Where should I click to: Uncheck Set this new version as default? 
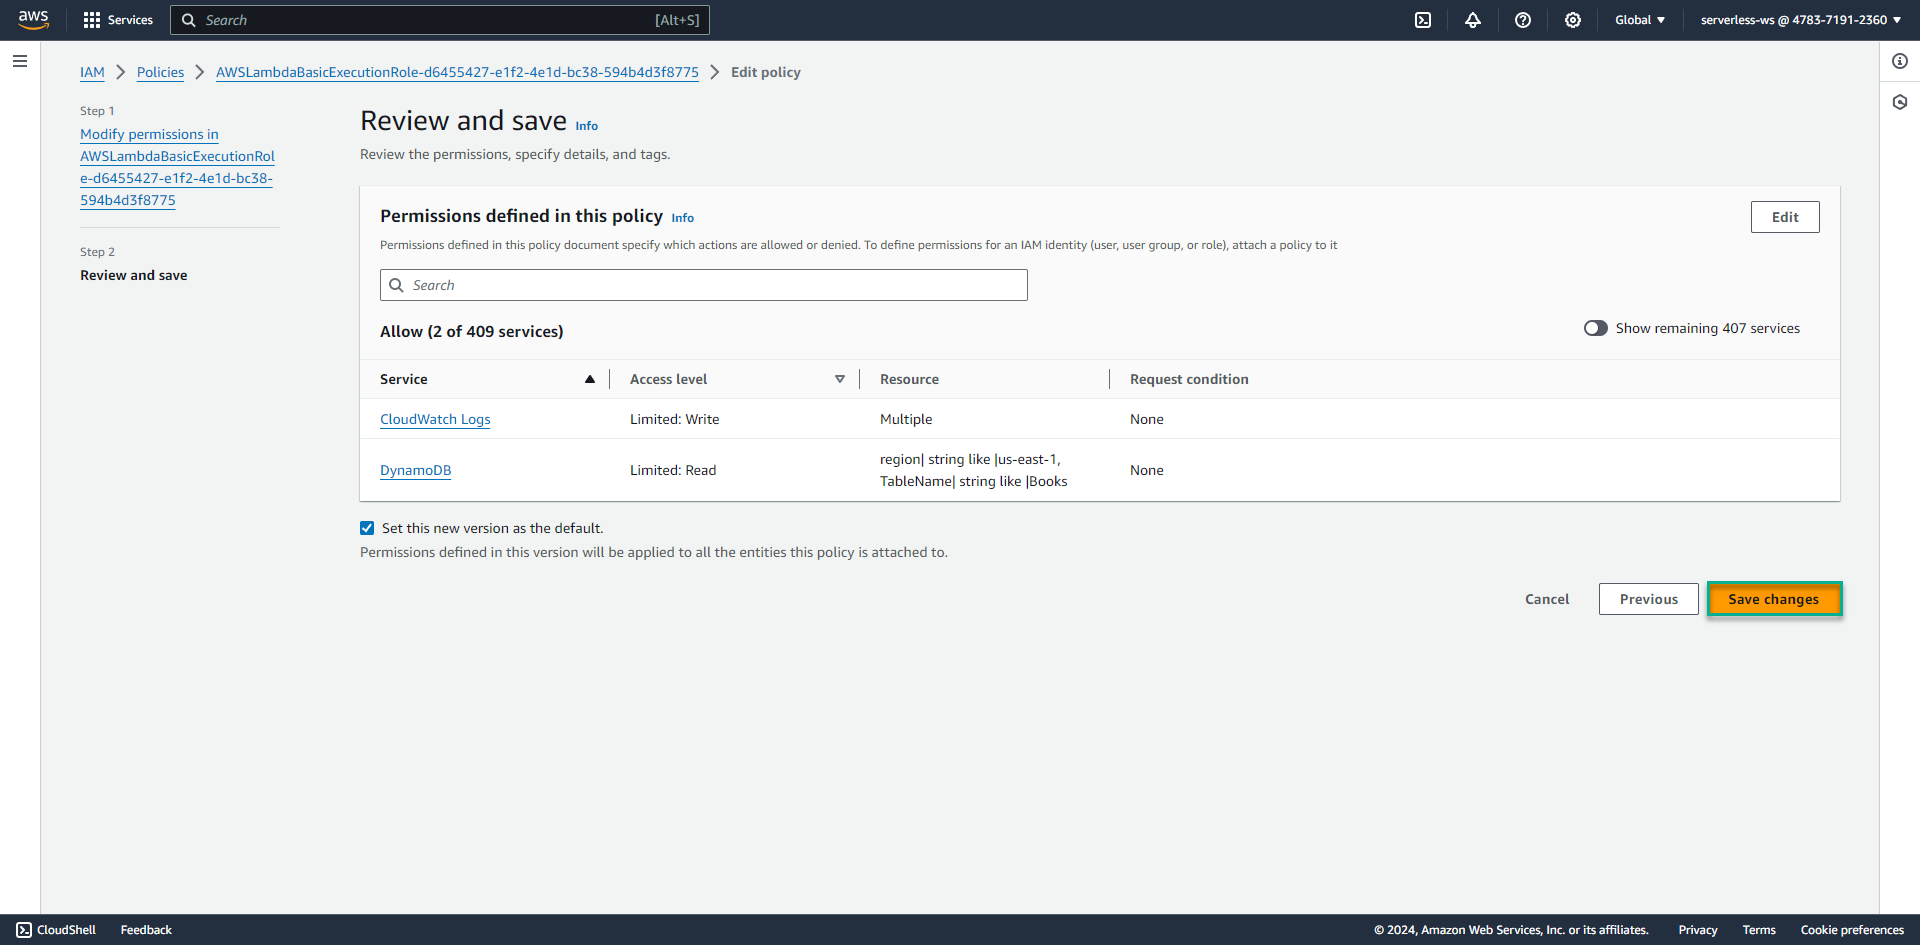pos(367,528)
